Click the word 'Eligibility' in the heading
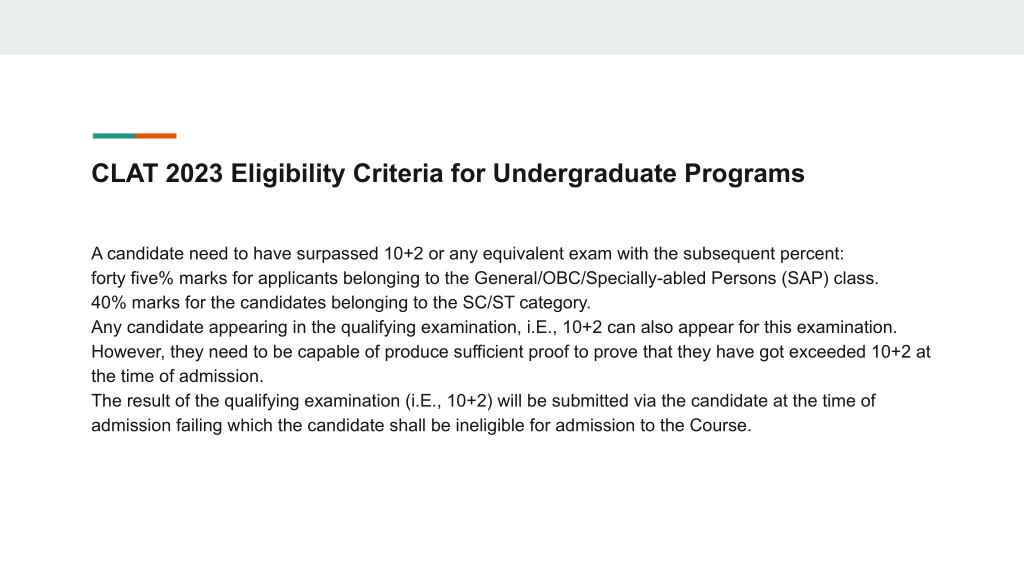 pyautogui.click(x=288, y=174)
